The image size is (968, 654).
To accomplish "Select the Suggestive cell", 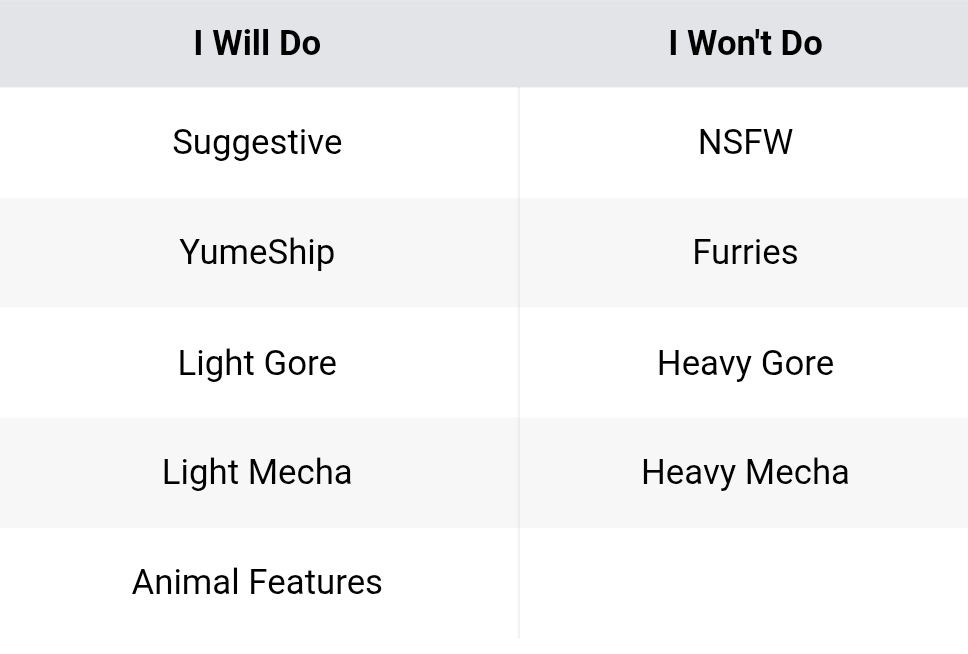I will point(257,142).
